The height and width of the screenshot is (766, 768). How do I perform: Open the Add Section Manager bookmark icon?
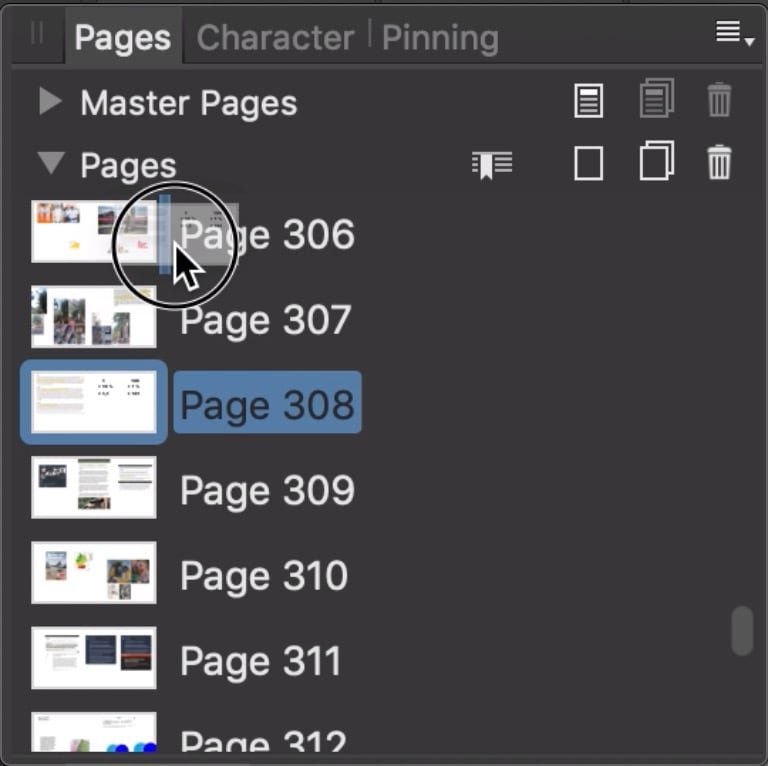tap(492, 165)
